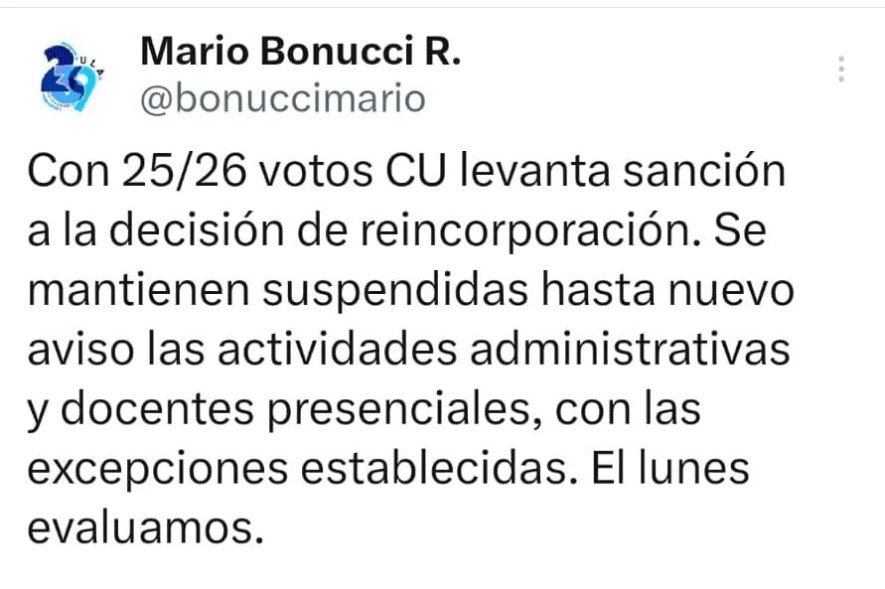Click the @bonuccimario handle
885x589 pixels.
(x=283, y=99)
